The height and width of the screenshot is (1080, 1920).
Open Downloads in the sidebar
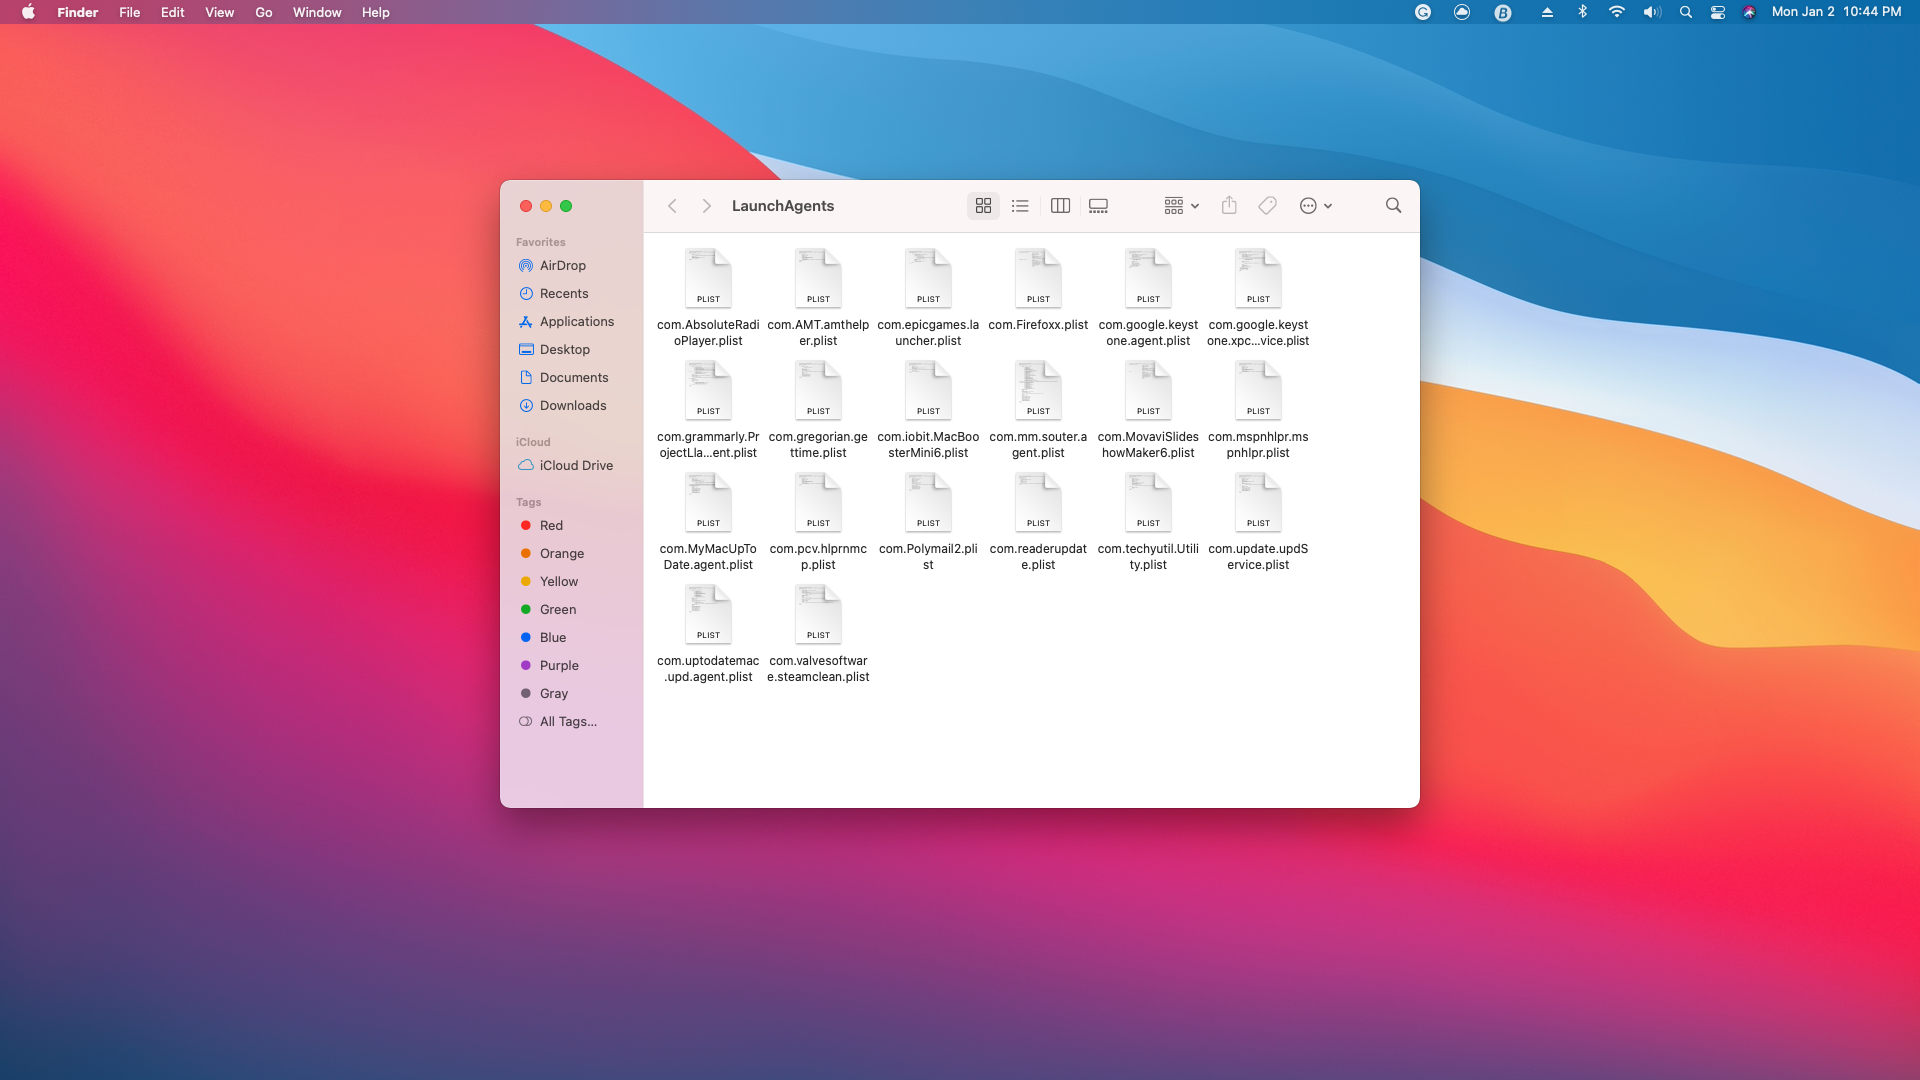[x=572, y=405]
